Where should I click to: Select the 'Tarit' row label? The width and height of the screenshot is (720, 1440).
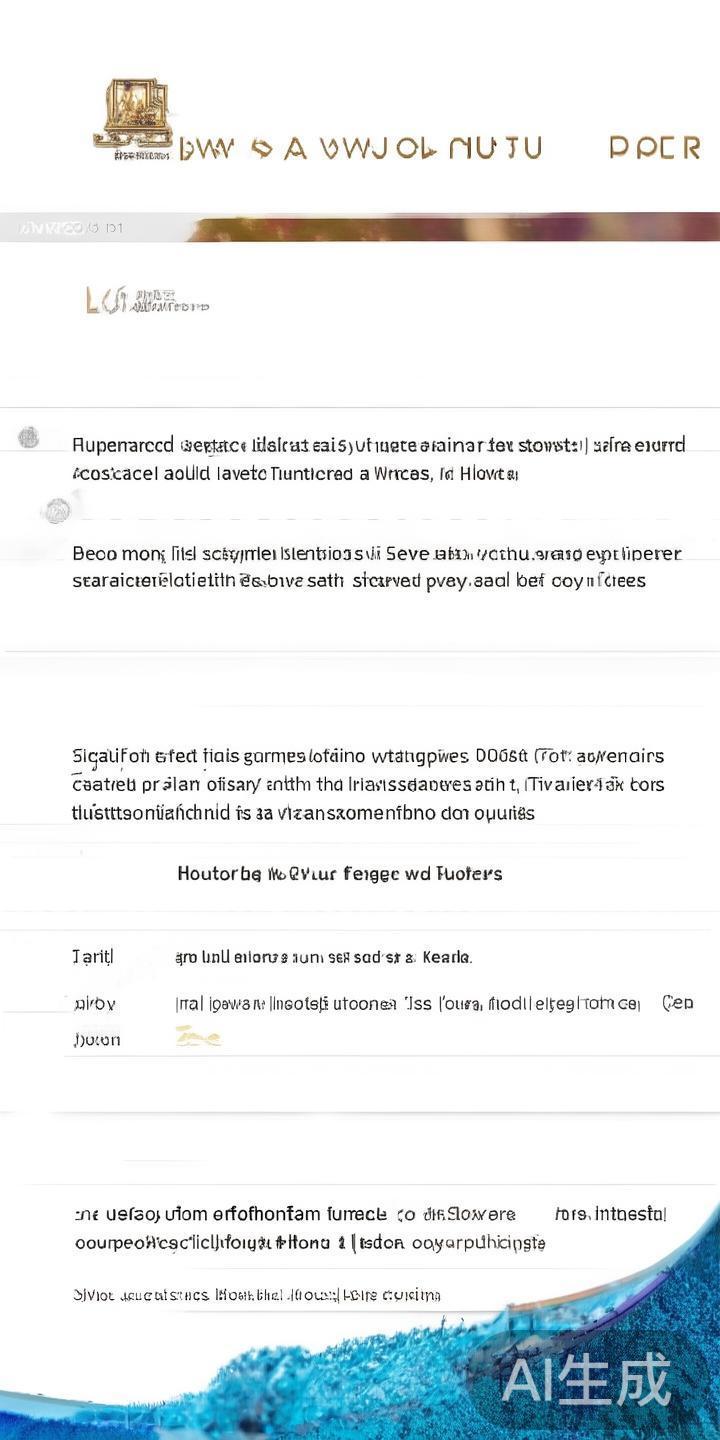pyautogui.click(x=93, y=957)
